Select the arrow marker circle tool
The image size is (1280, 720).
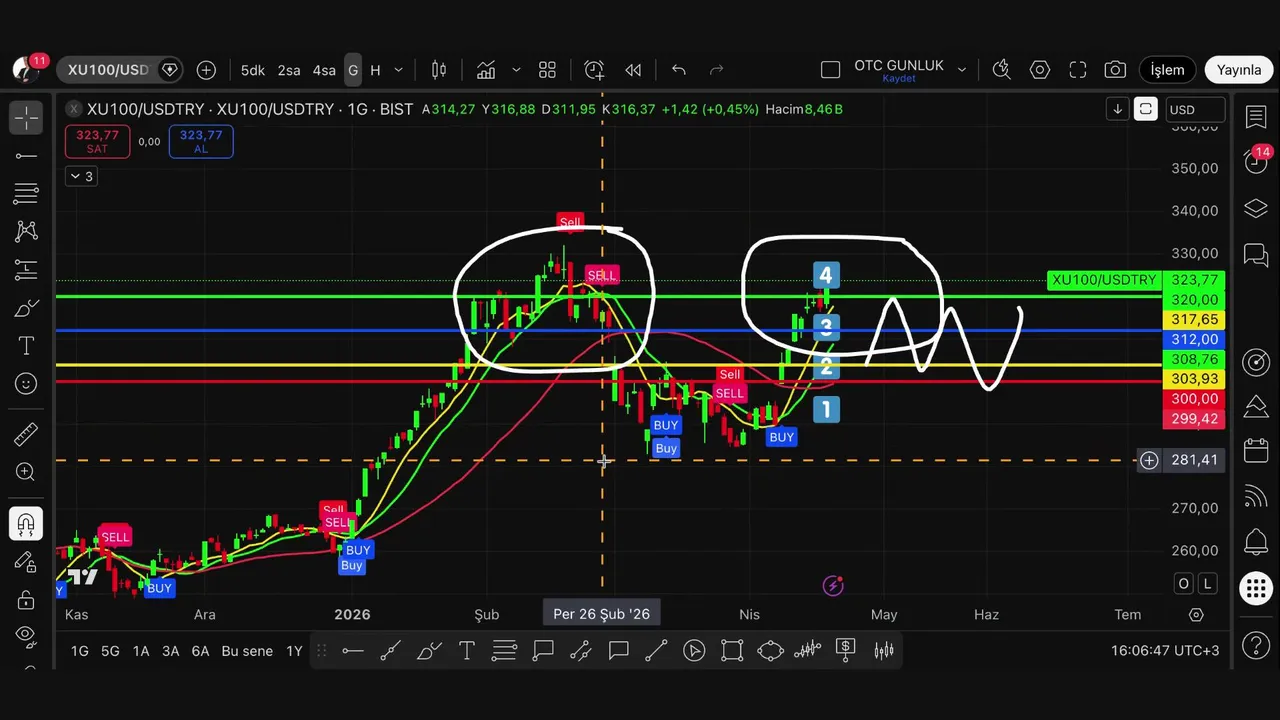[x=694, y=651]
